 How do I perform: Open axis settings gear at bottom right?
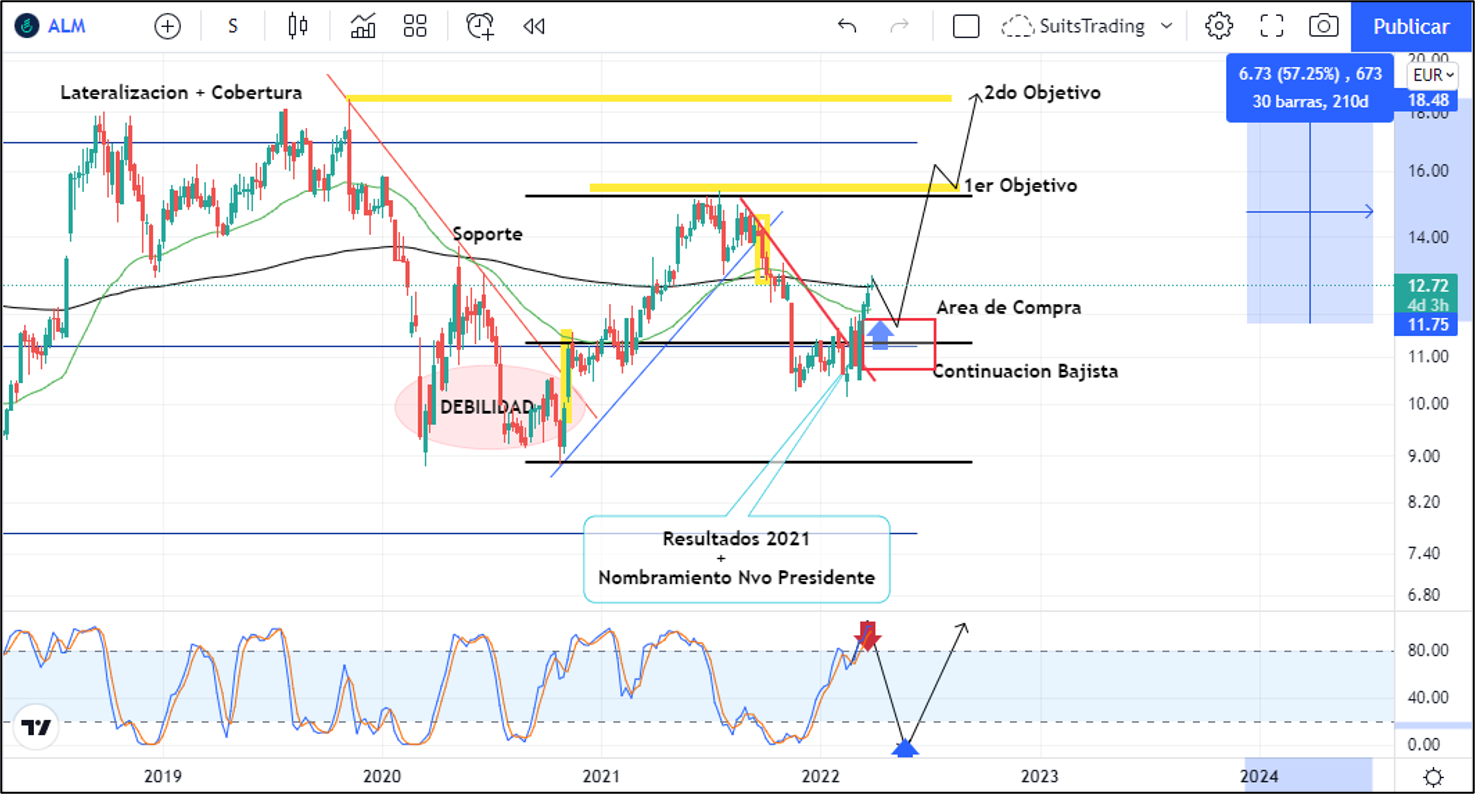[1433, 777]
